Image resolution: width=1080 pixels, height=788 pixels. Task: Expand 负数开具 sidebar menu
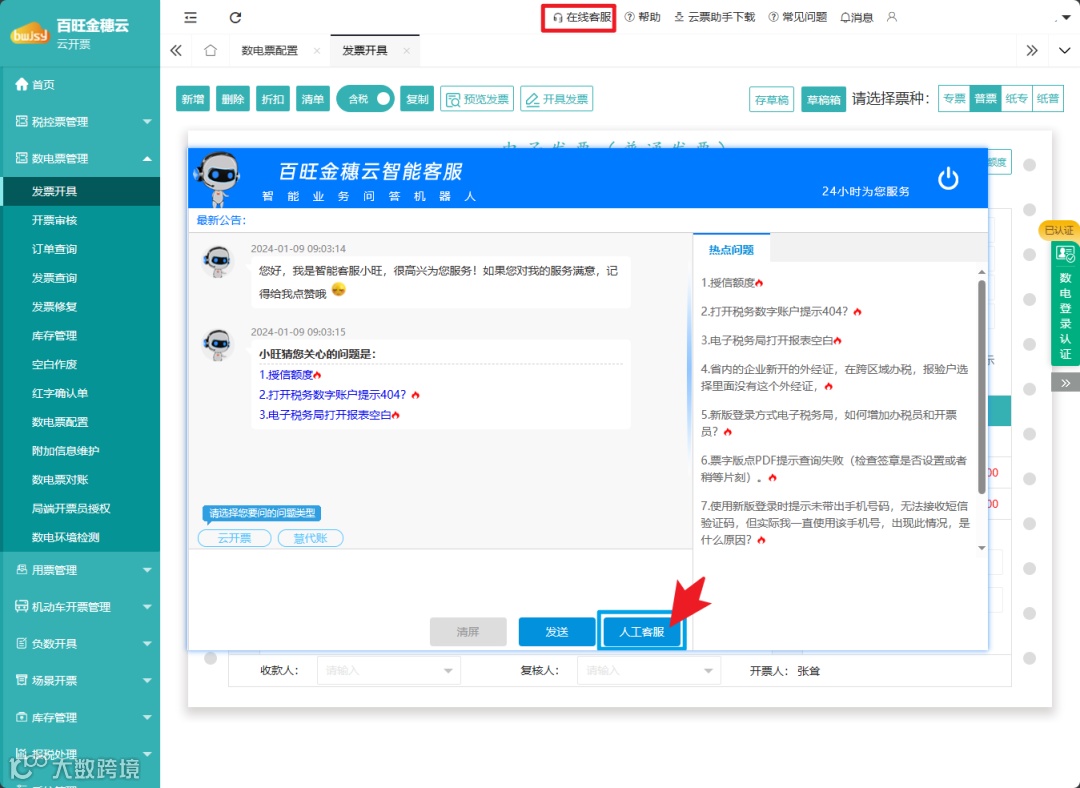click(x=80, y=644)
